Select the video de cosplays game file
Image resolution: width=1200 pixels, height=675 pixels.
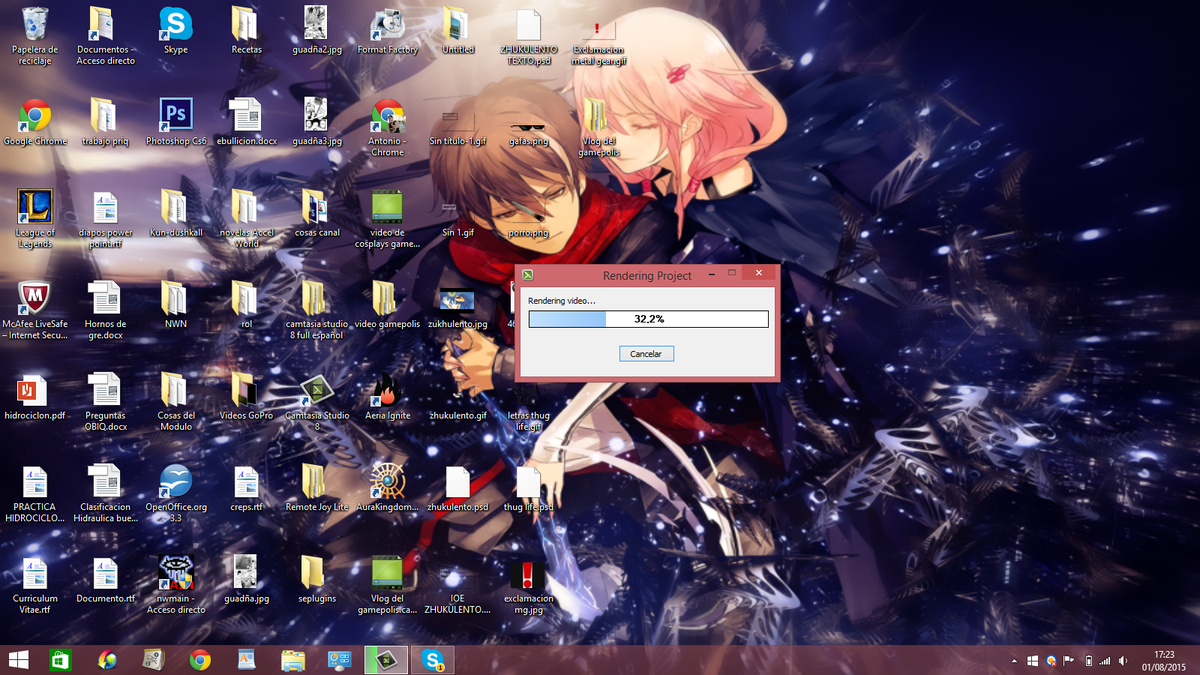(387, 219)
